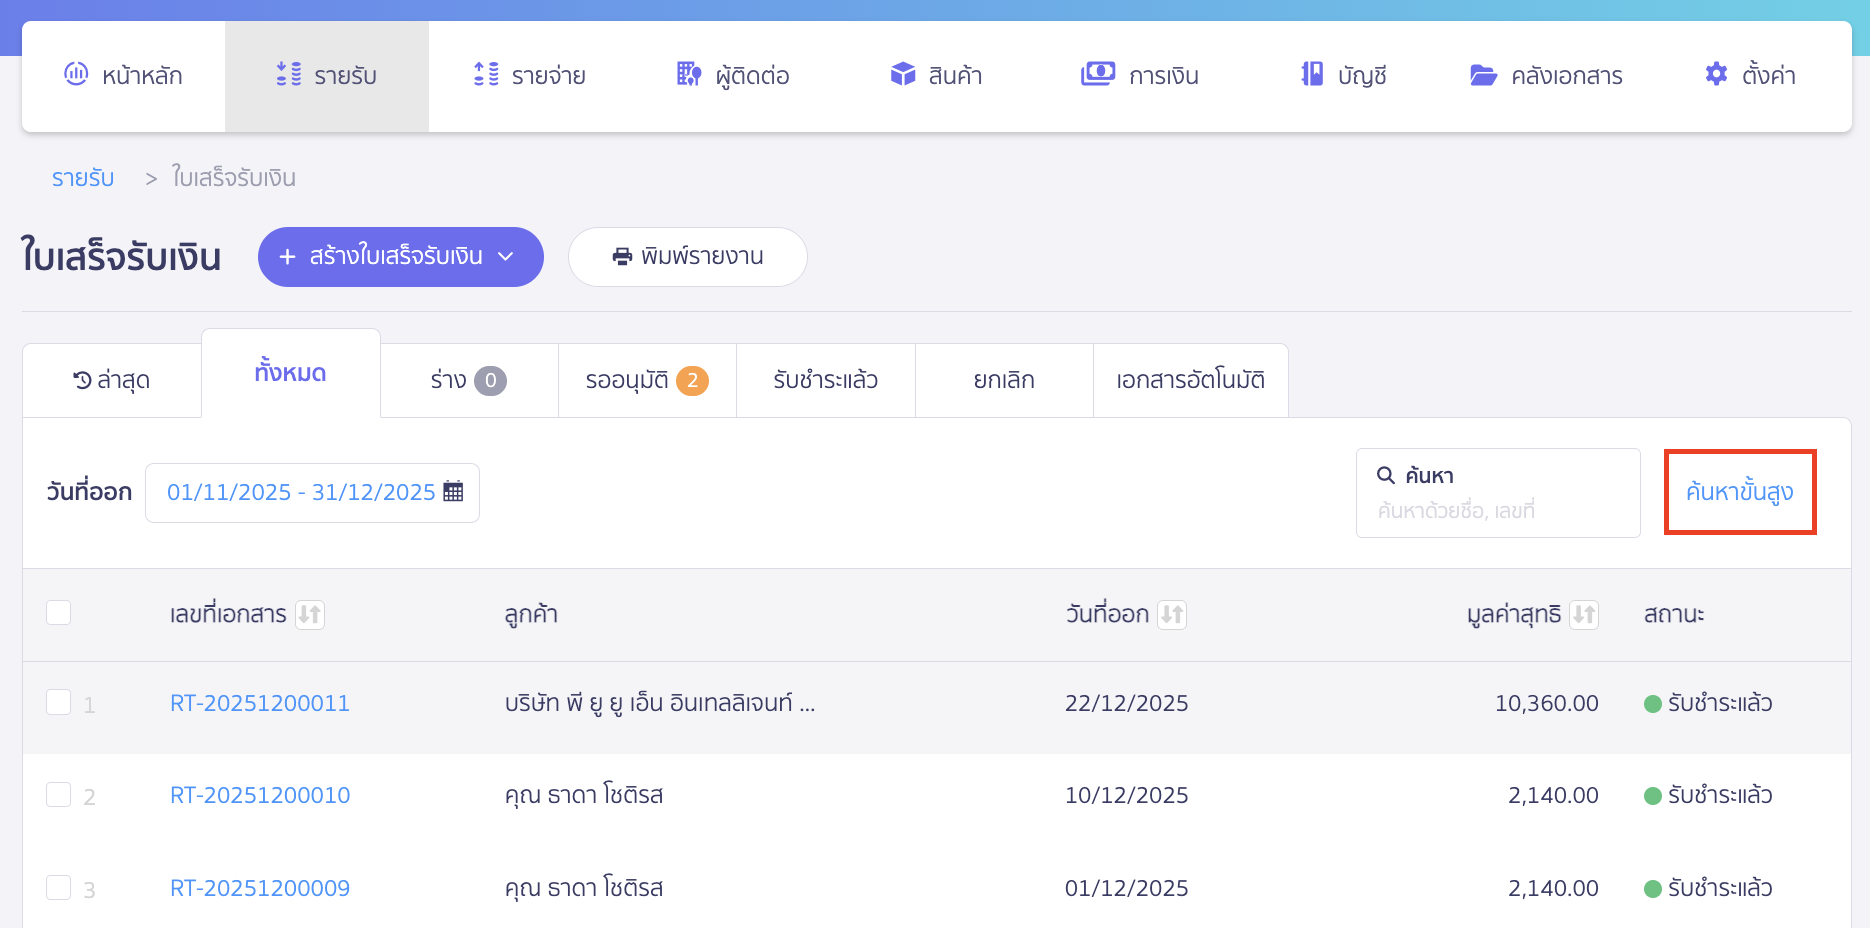This screenshot has width=1870, height=928.
Task: Switch to the รออนุมัติ tab
Action: [646, 380]
